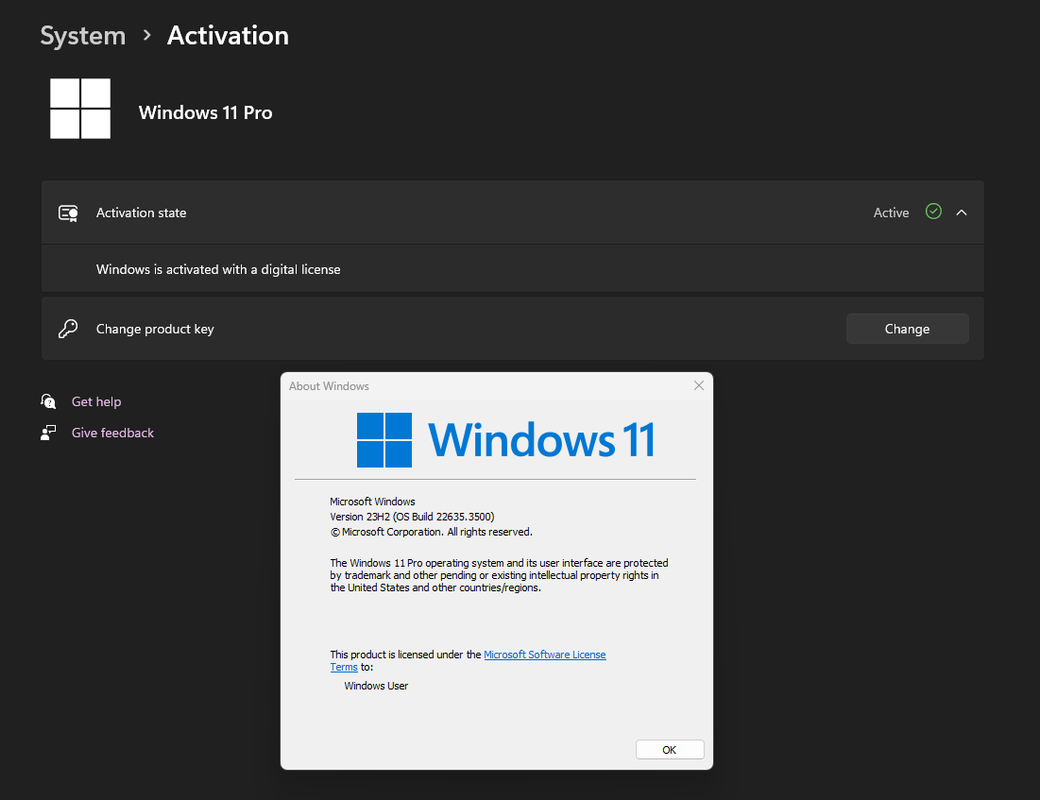The width and height of the screenshot is (1040, 800).
Task: Open the Terms link in the dialog
Action: click(344, 667)
